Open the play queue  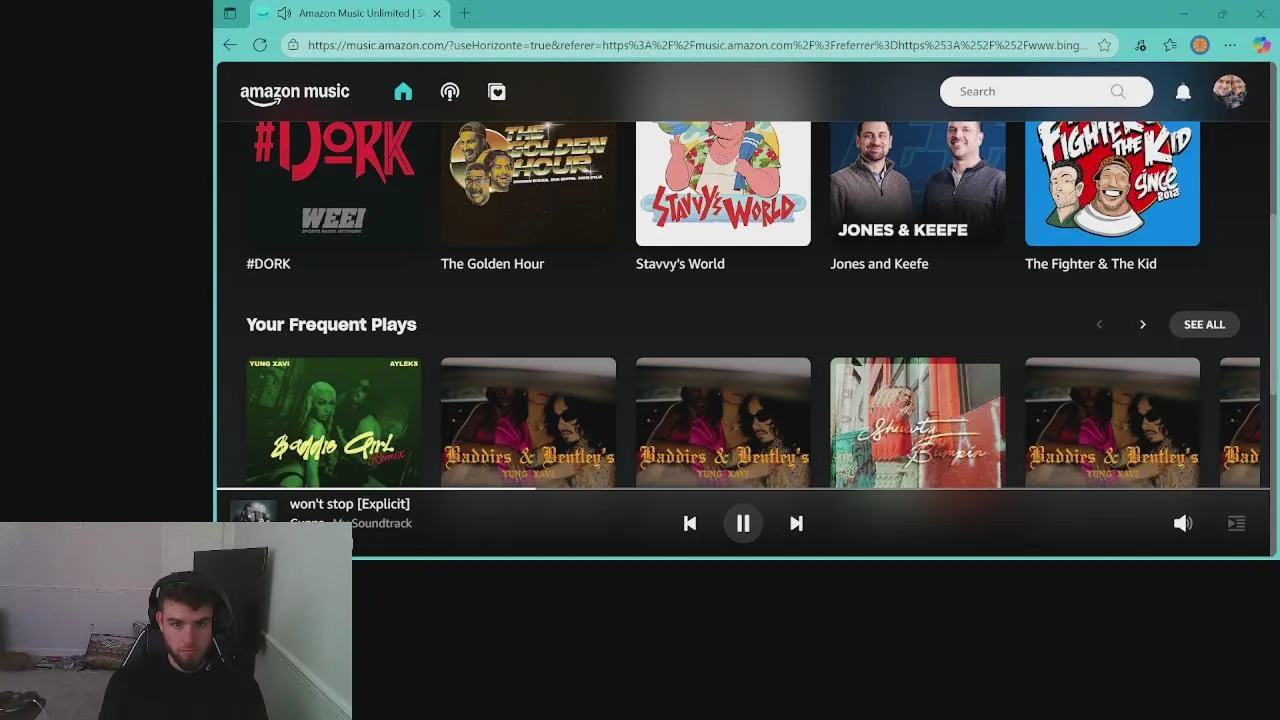1236,524
